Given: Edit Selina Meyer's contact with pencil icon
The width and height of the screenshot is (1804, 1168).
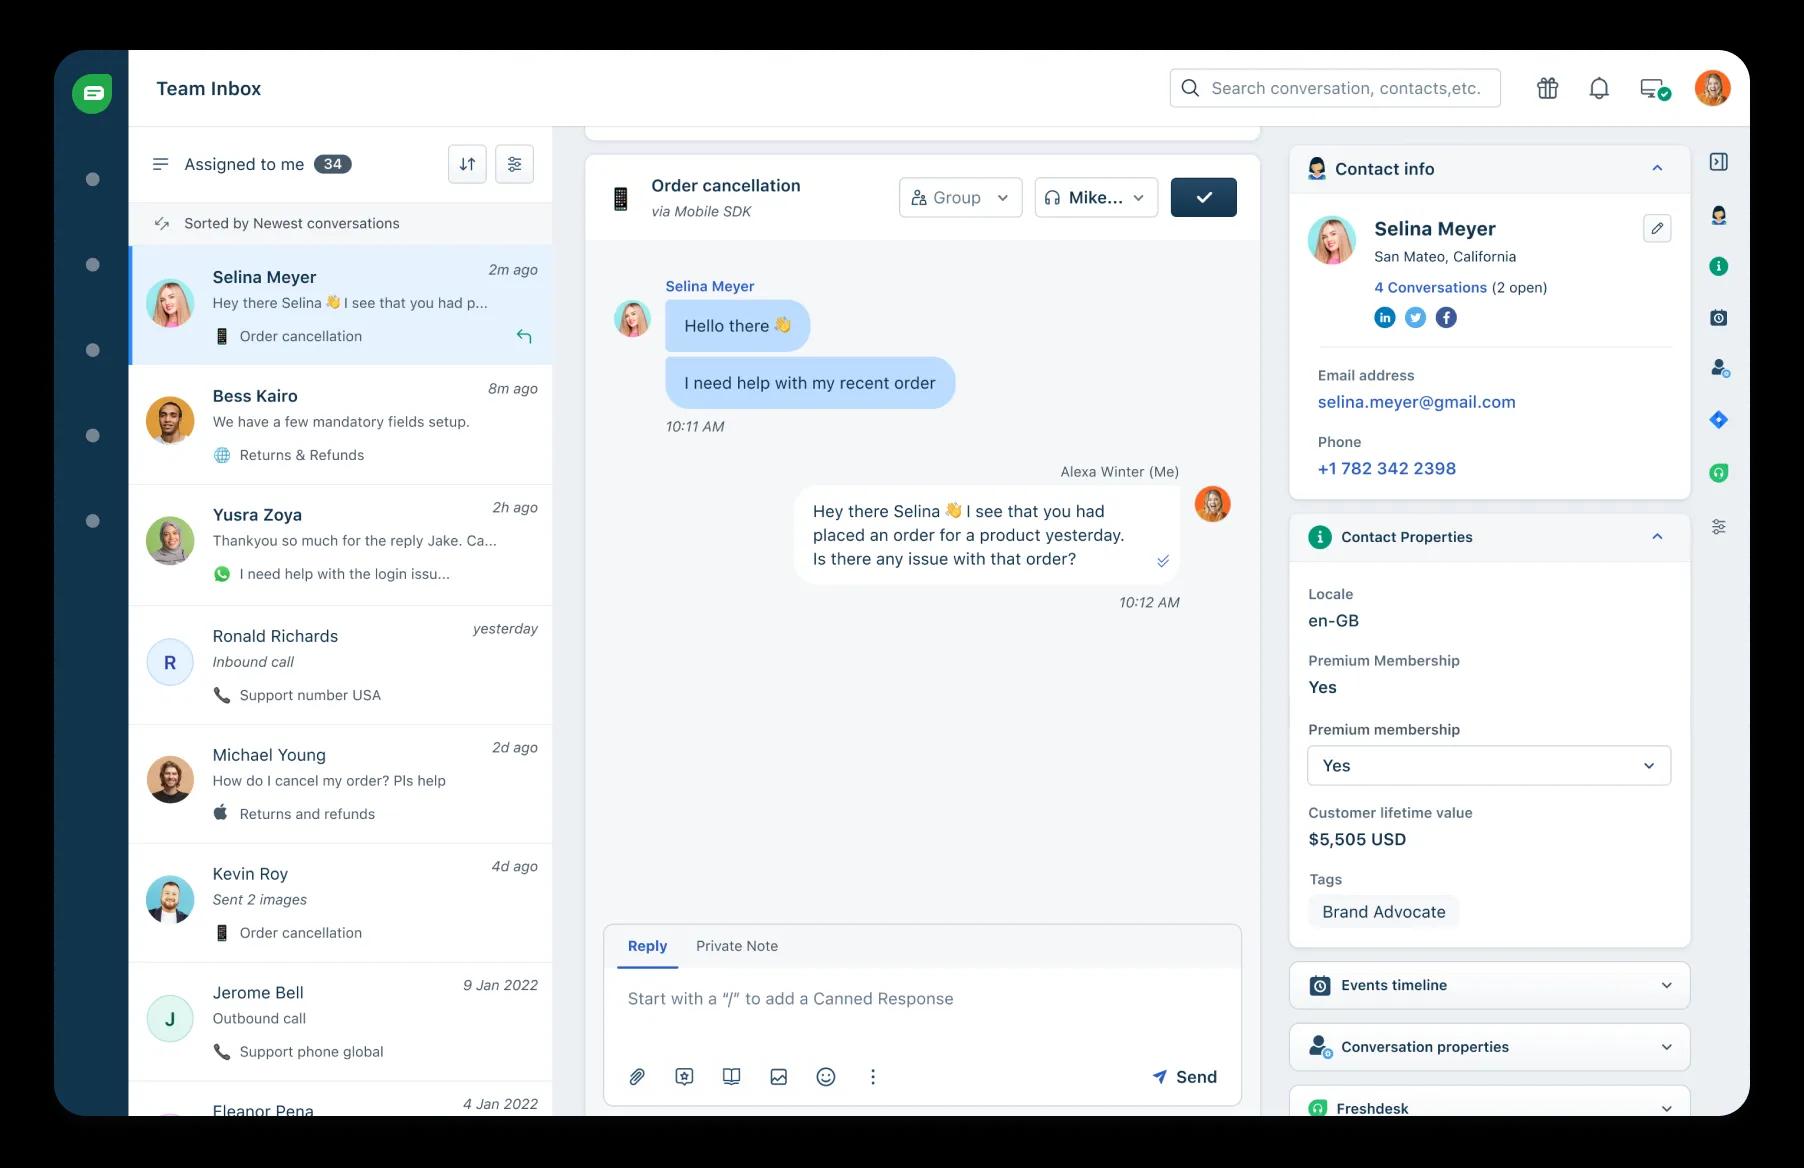Looking at the screenshot, I should [1657, 228].
